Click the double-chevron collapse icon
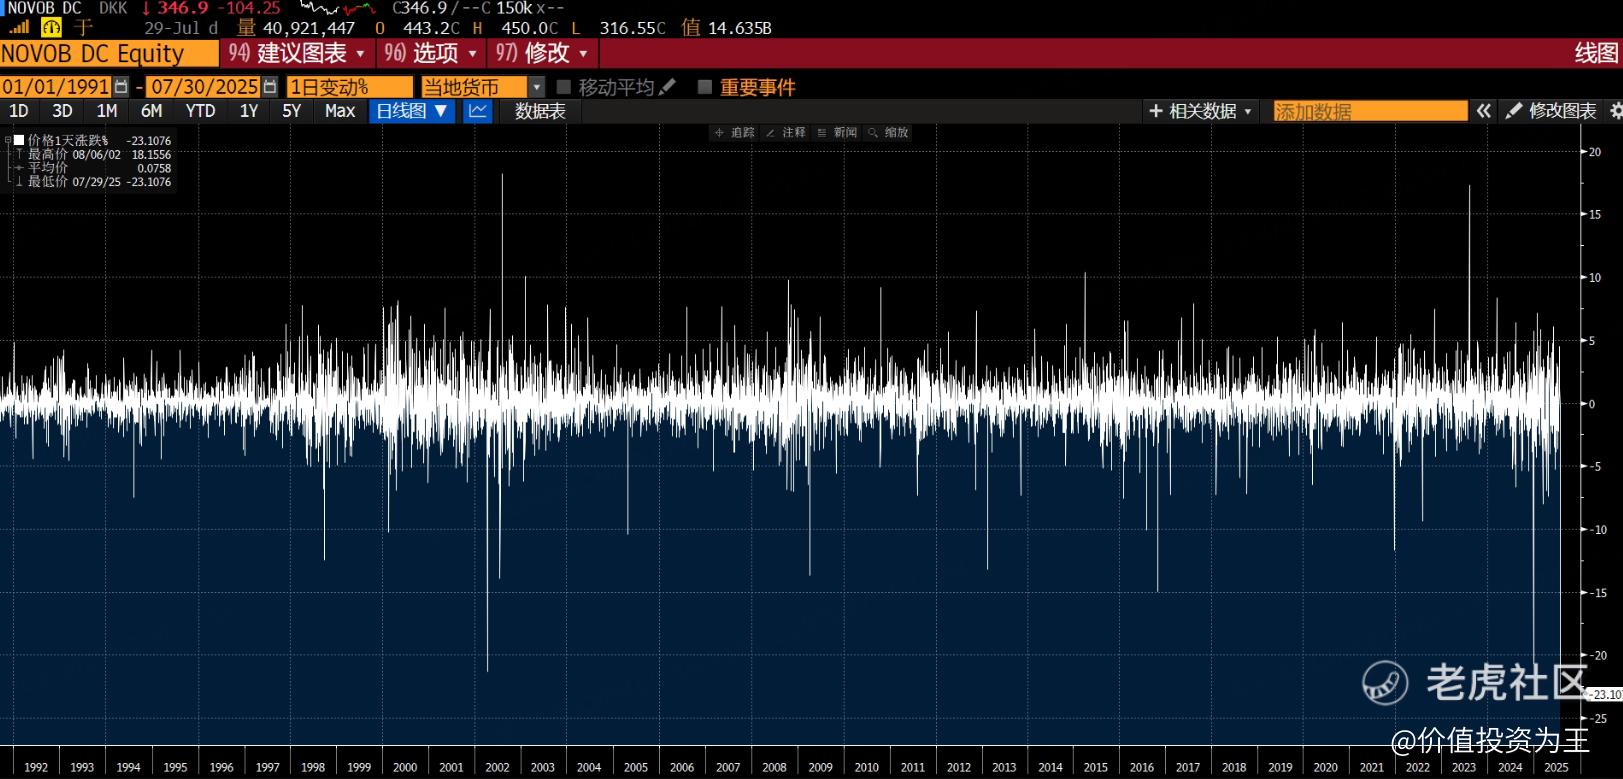1623x779 pixels. [1484, 111]
